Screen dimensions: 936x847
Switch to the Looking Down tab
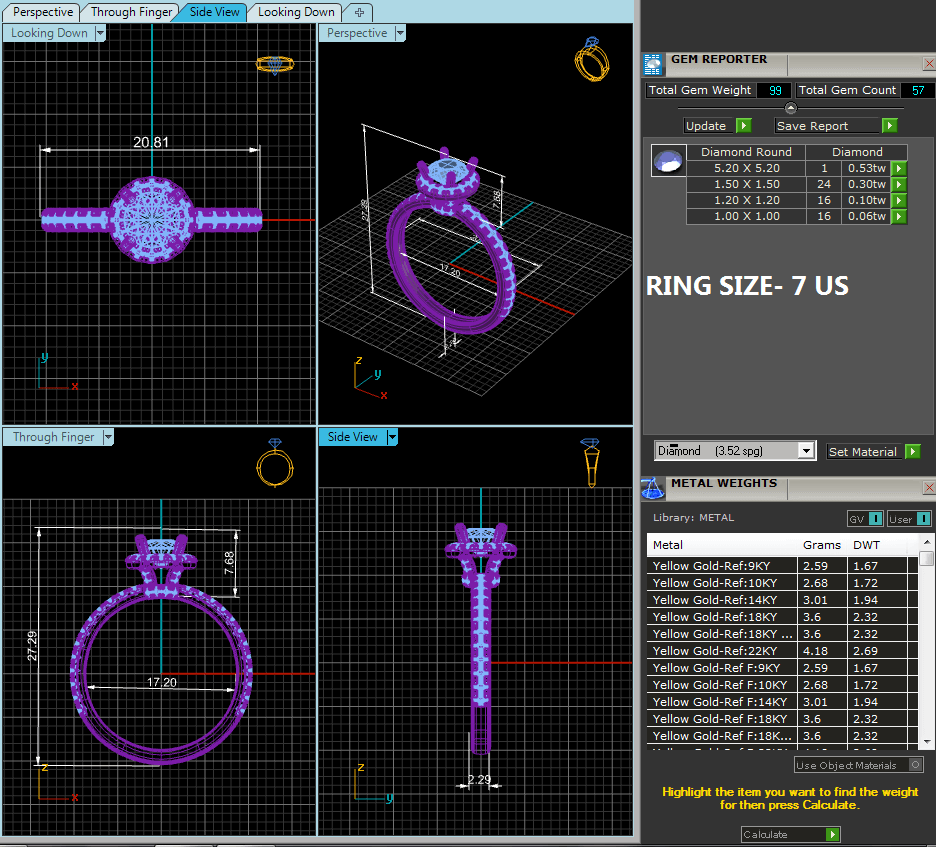(296, 12)
